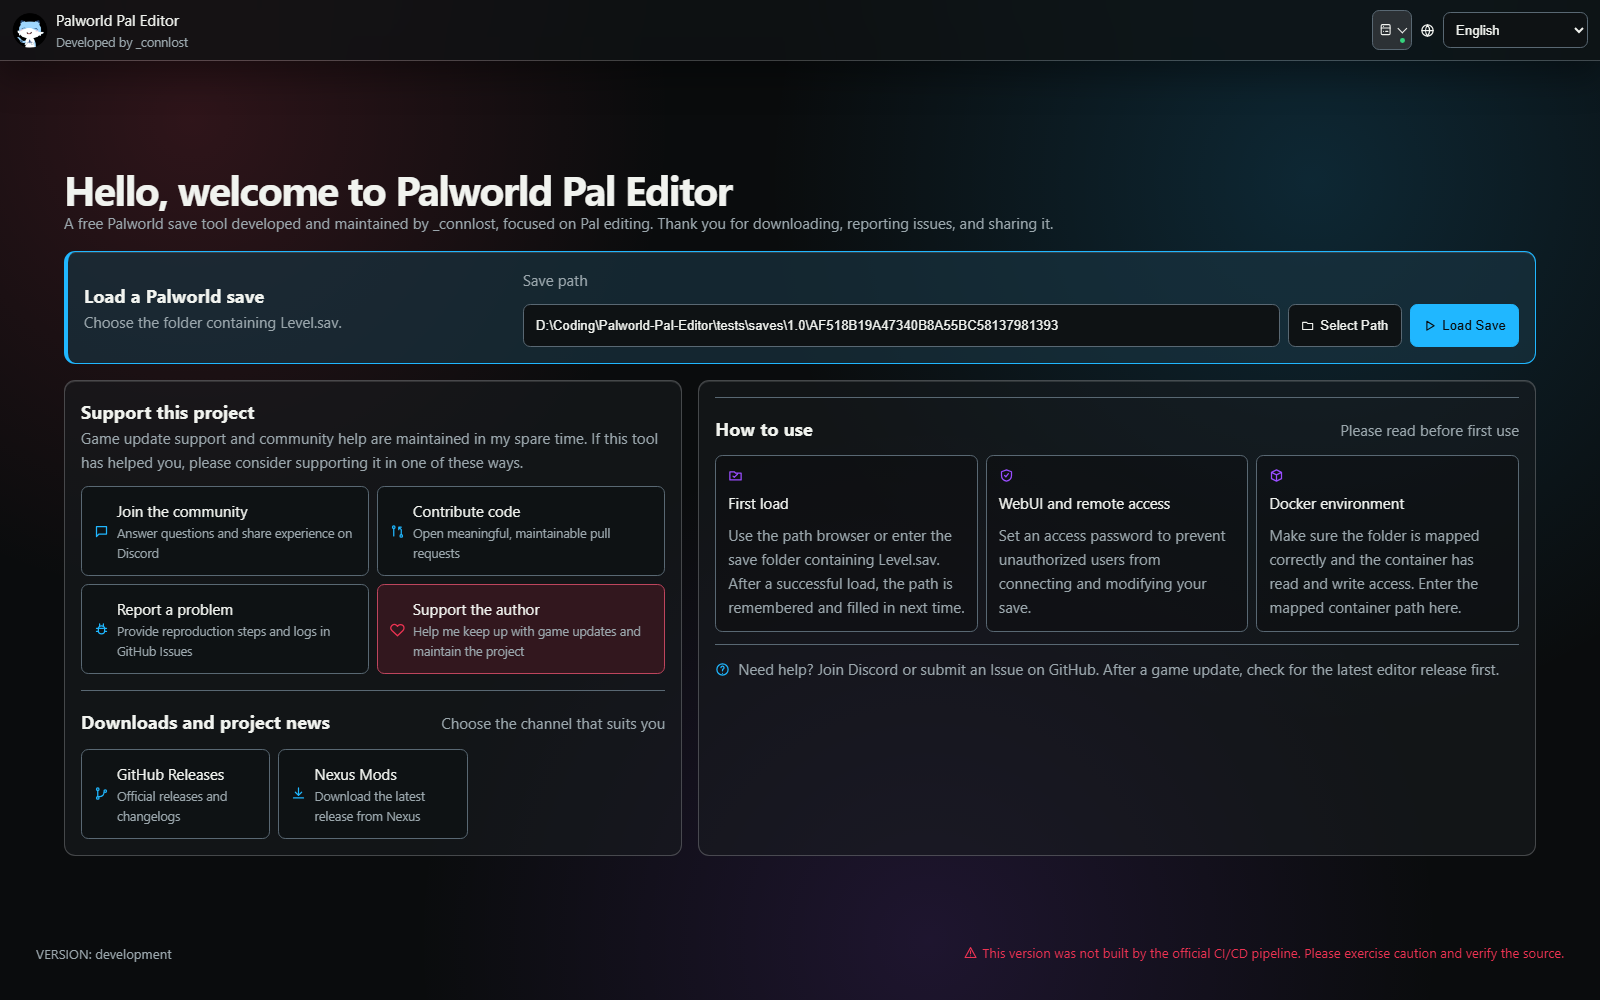This screenshot has height=1000, width=1600.
Task: Click the bug icon in Report a problem
Action: point(101,630)
